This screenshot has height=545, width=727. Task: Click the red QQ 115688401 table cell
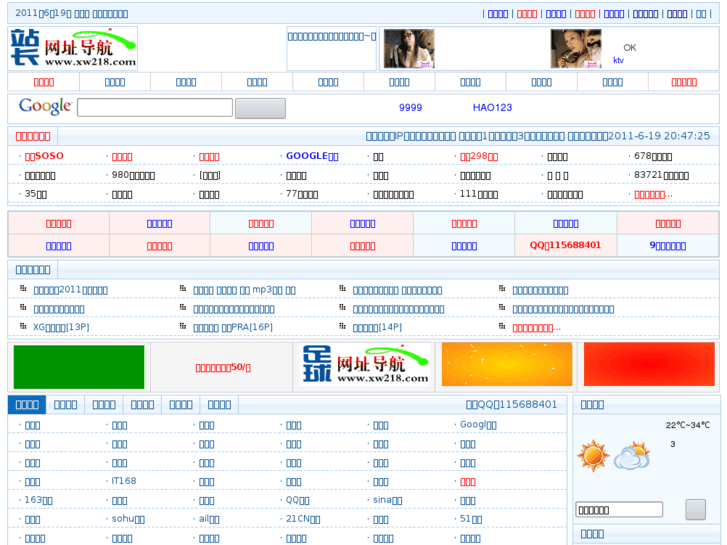pyautogui.click(x=565, y=245)
